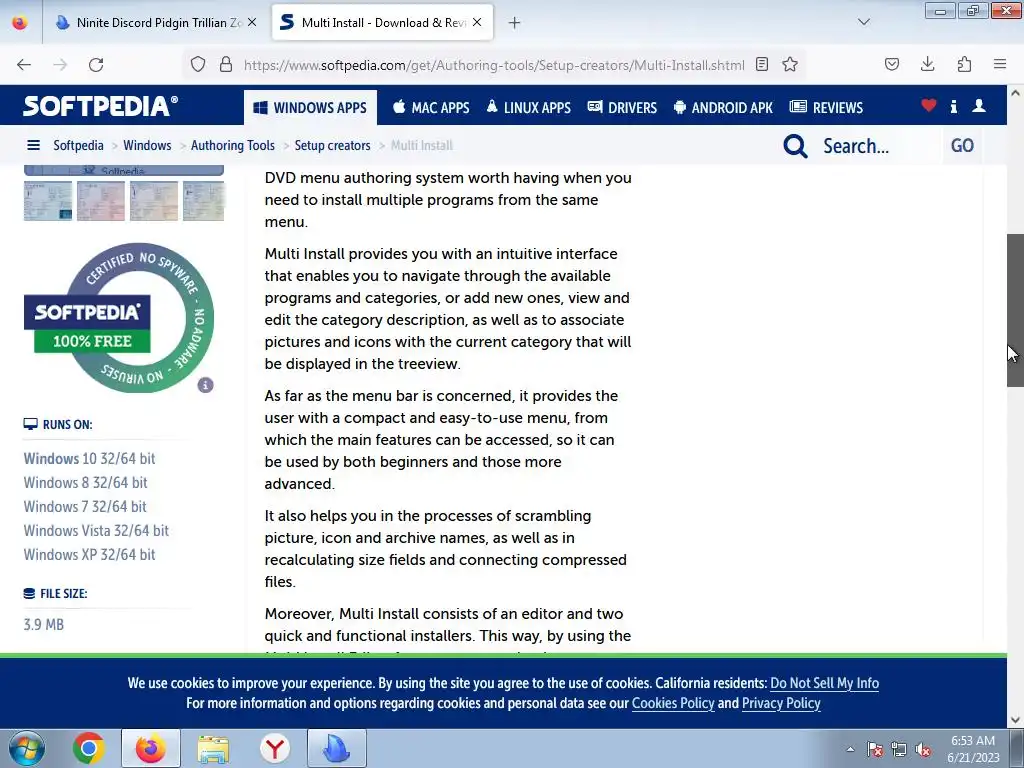Screen dimensions: 1024x768
Task: Click the Softpedia logo
Action: (101, 106)
